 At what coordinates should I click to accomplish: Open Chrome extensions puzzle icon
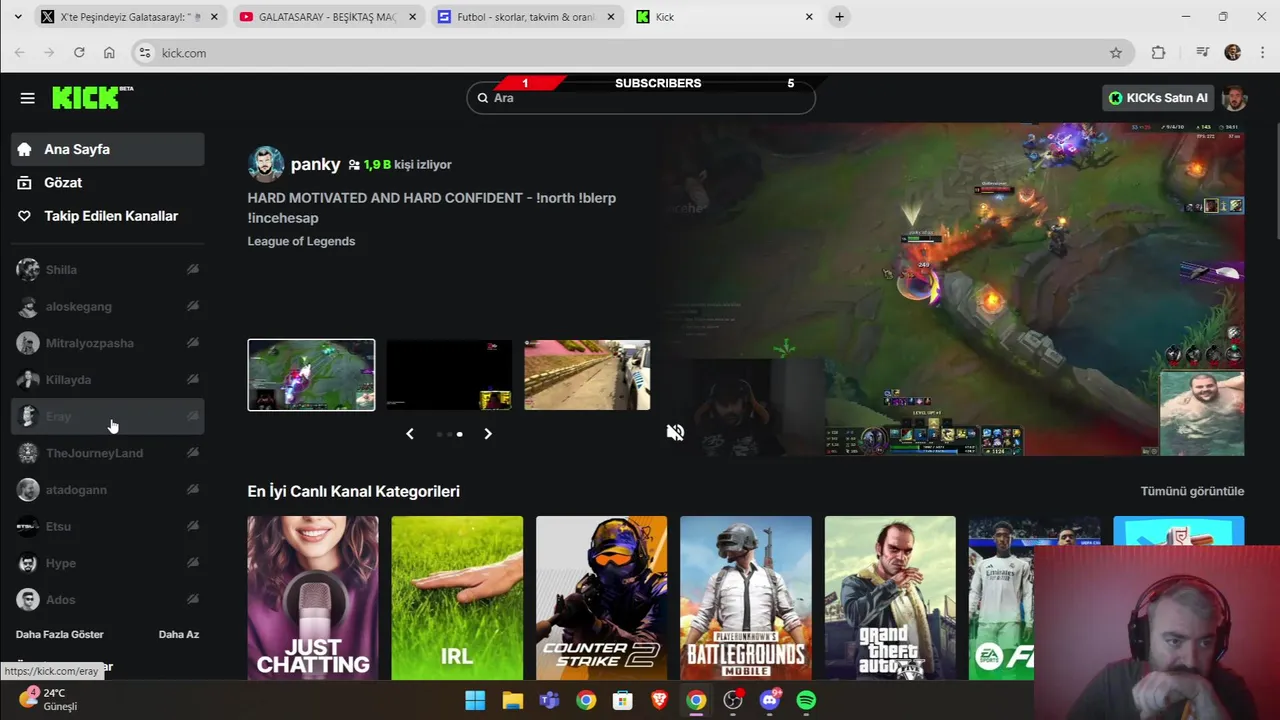pyautogui.click(x=1158, y=53)
